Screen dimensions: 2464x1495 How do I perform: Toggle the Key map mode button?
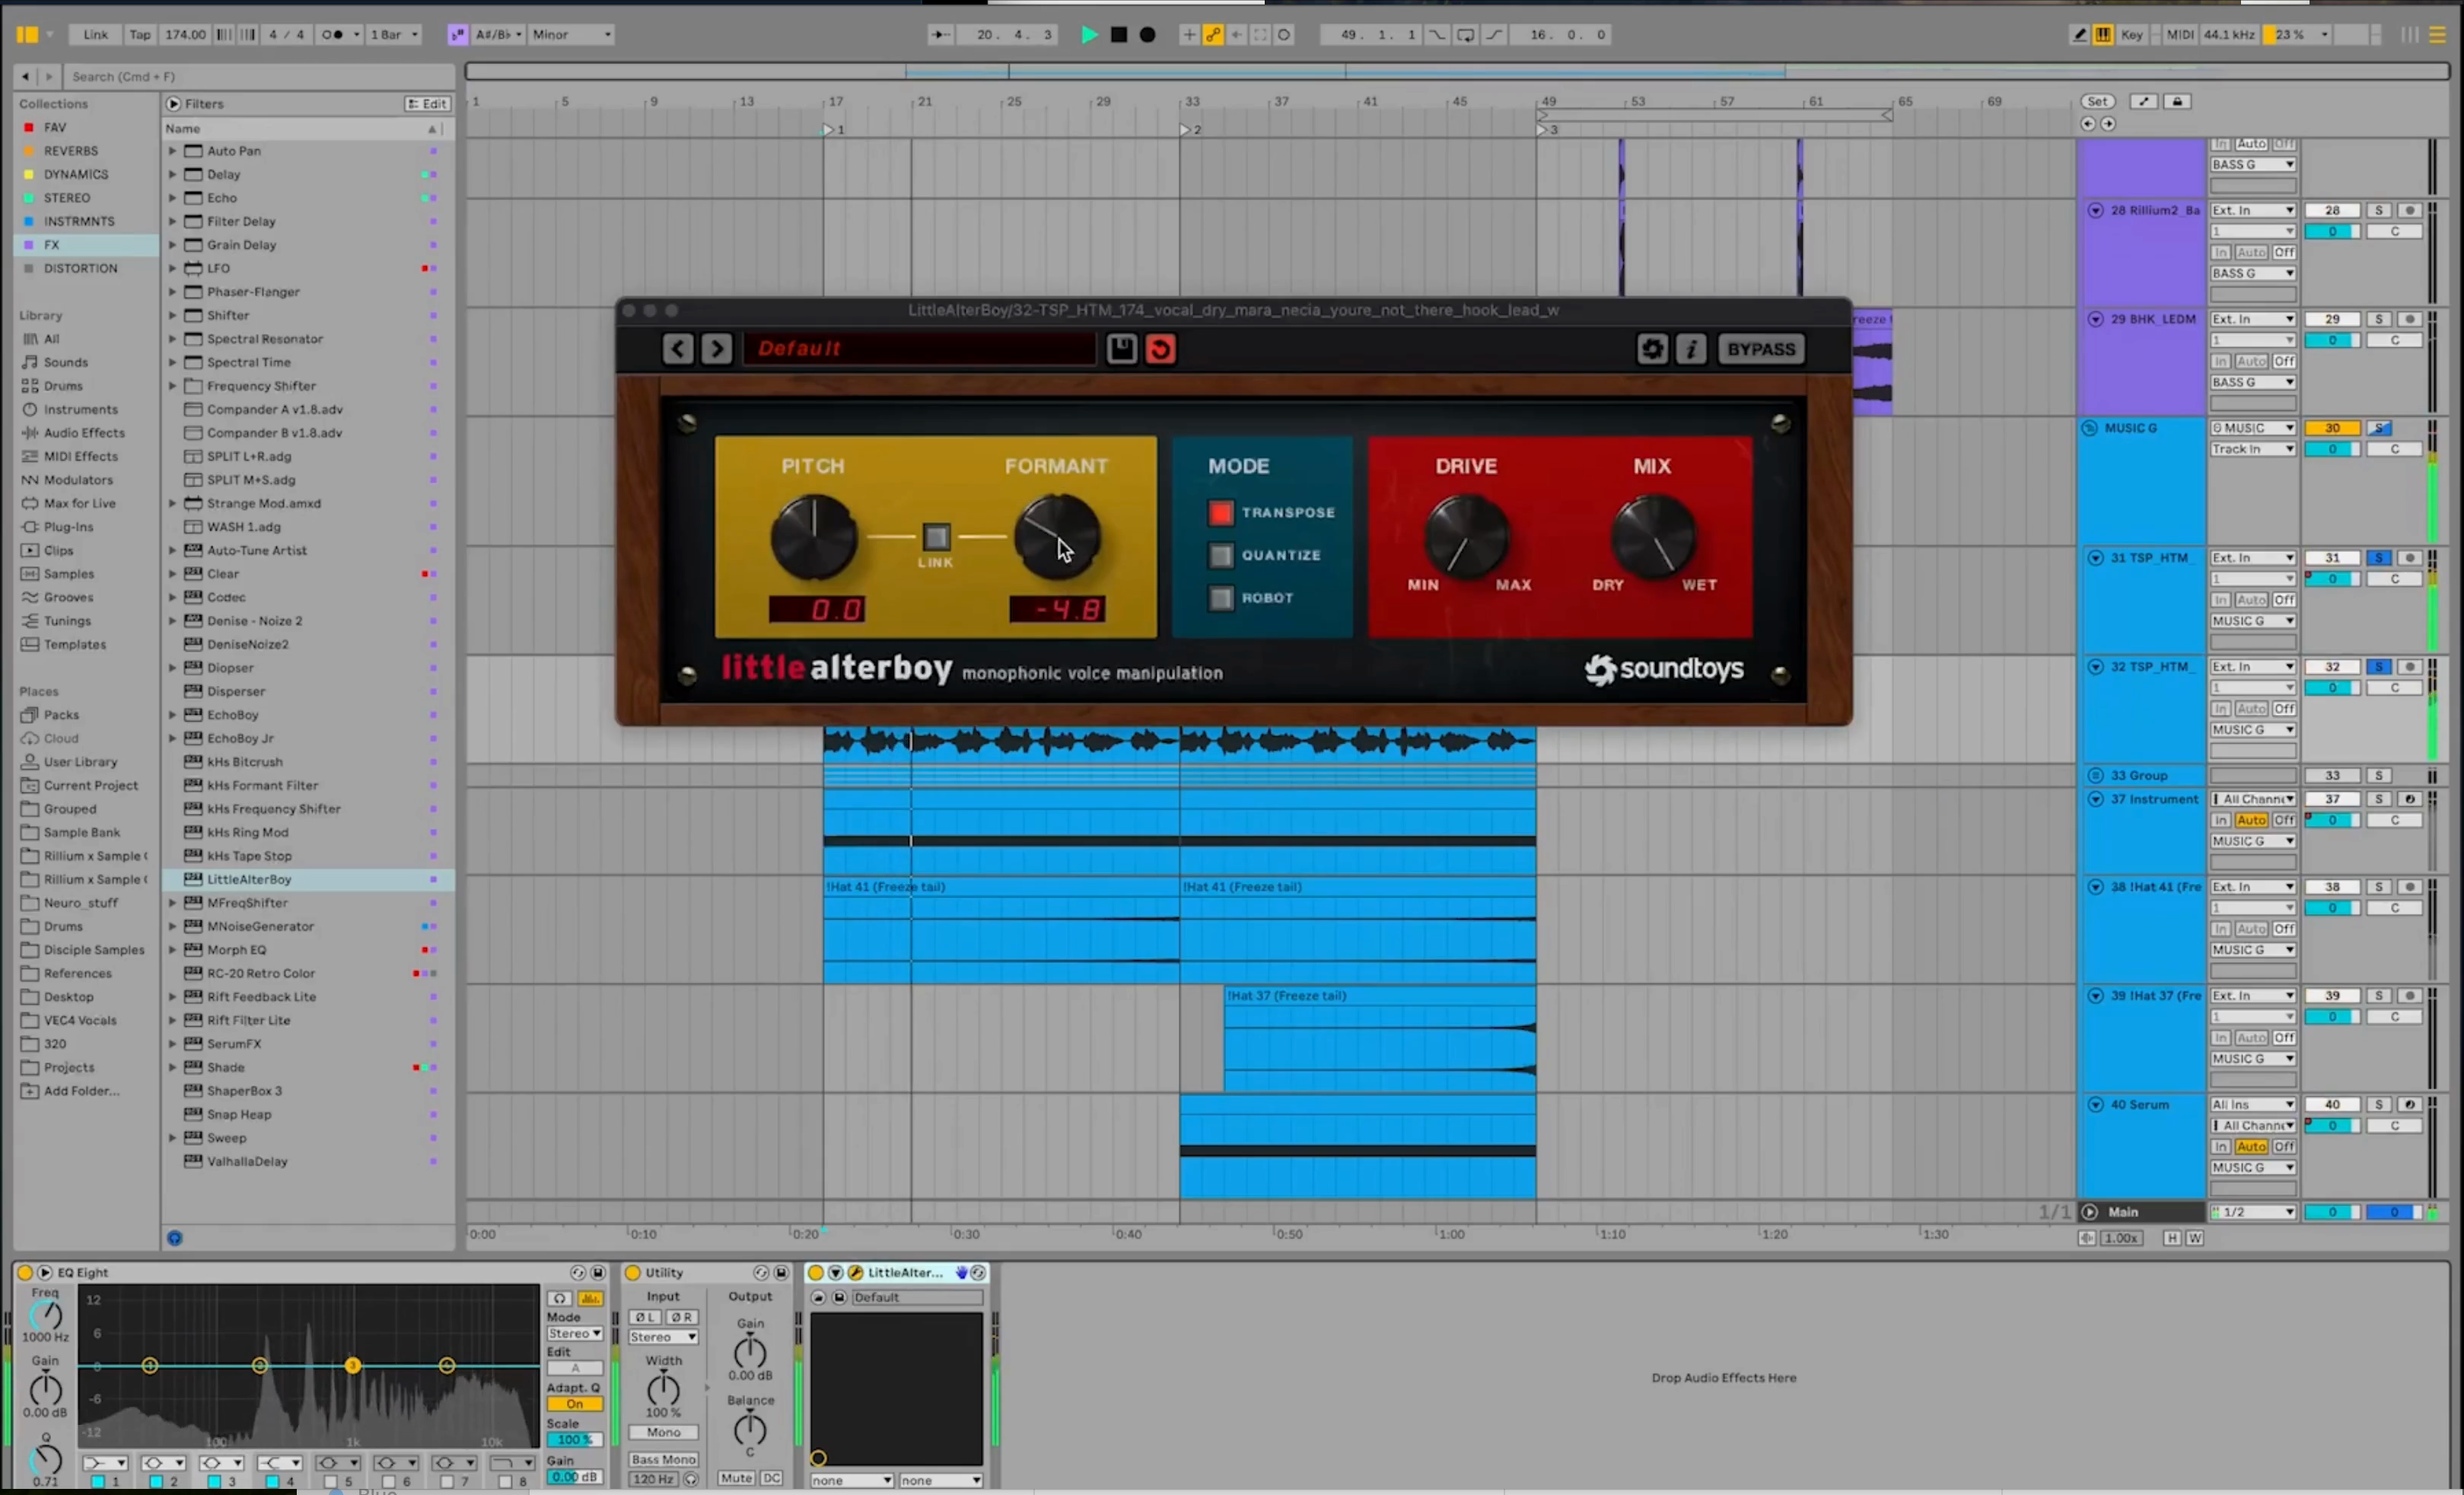(2132, 34)
